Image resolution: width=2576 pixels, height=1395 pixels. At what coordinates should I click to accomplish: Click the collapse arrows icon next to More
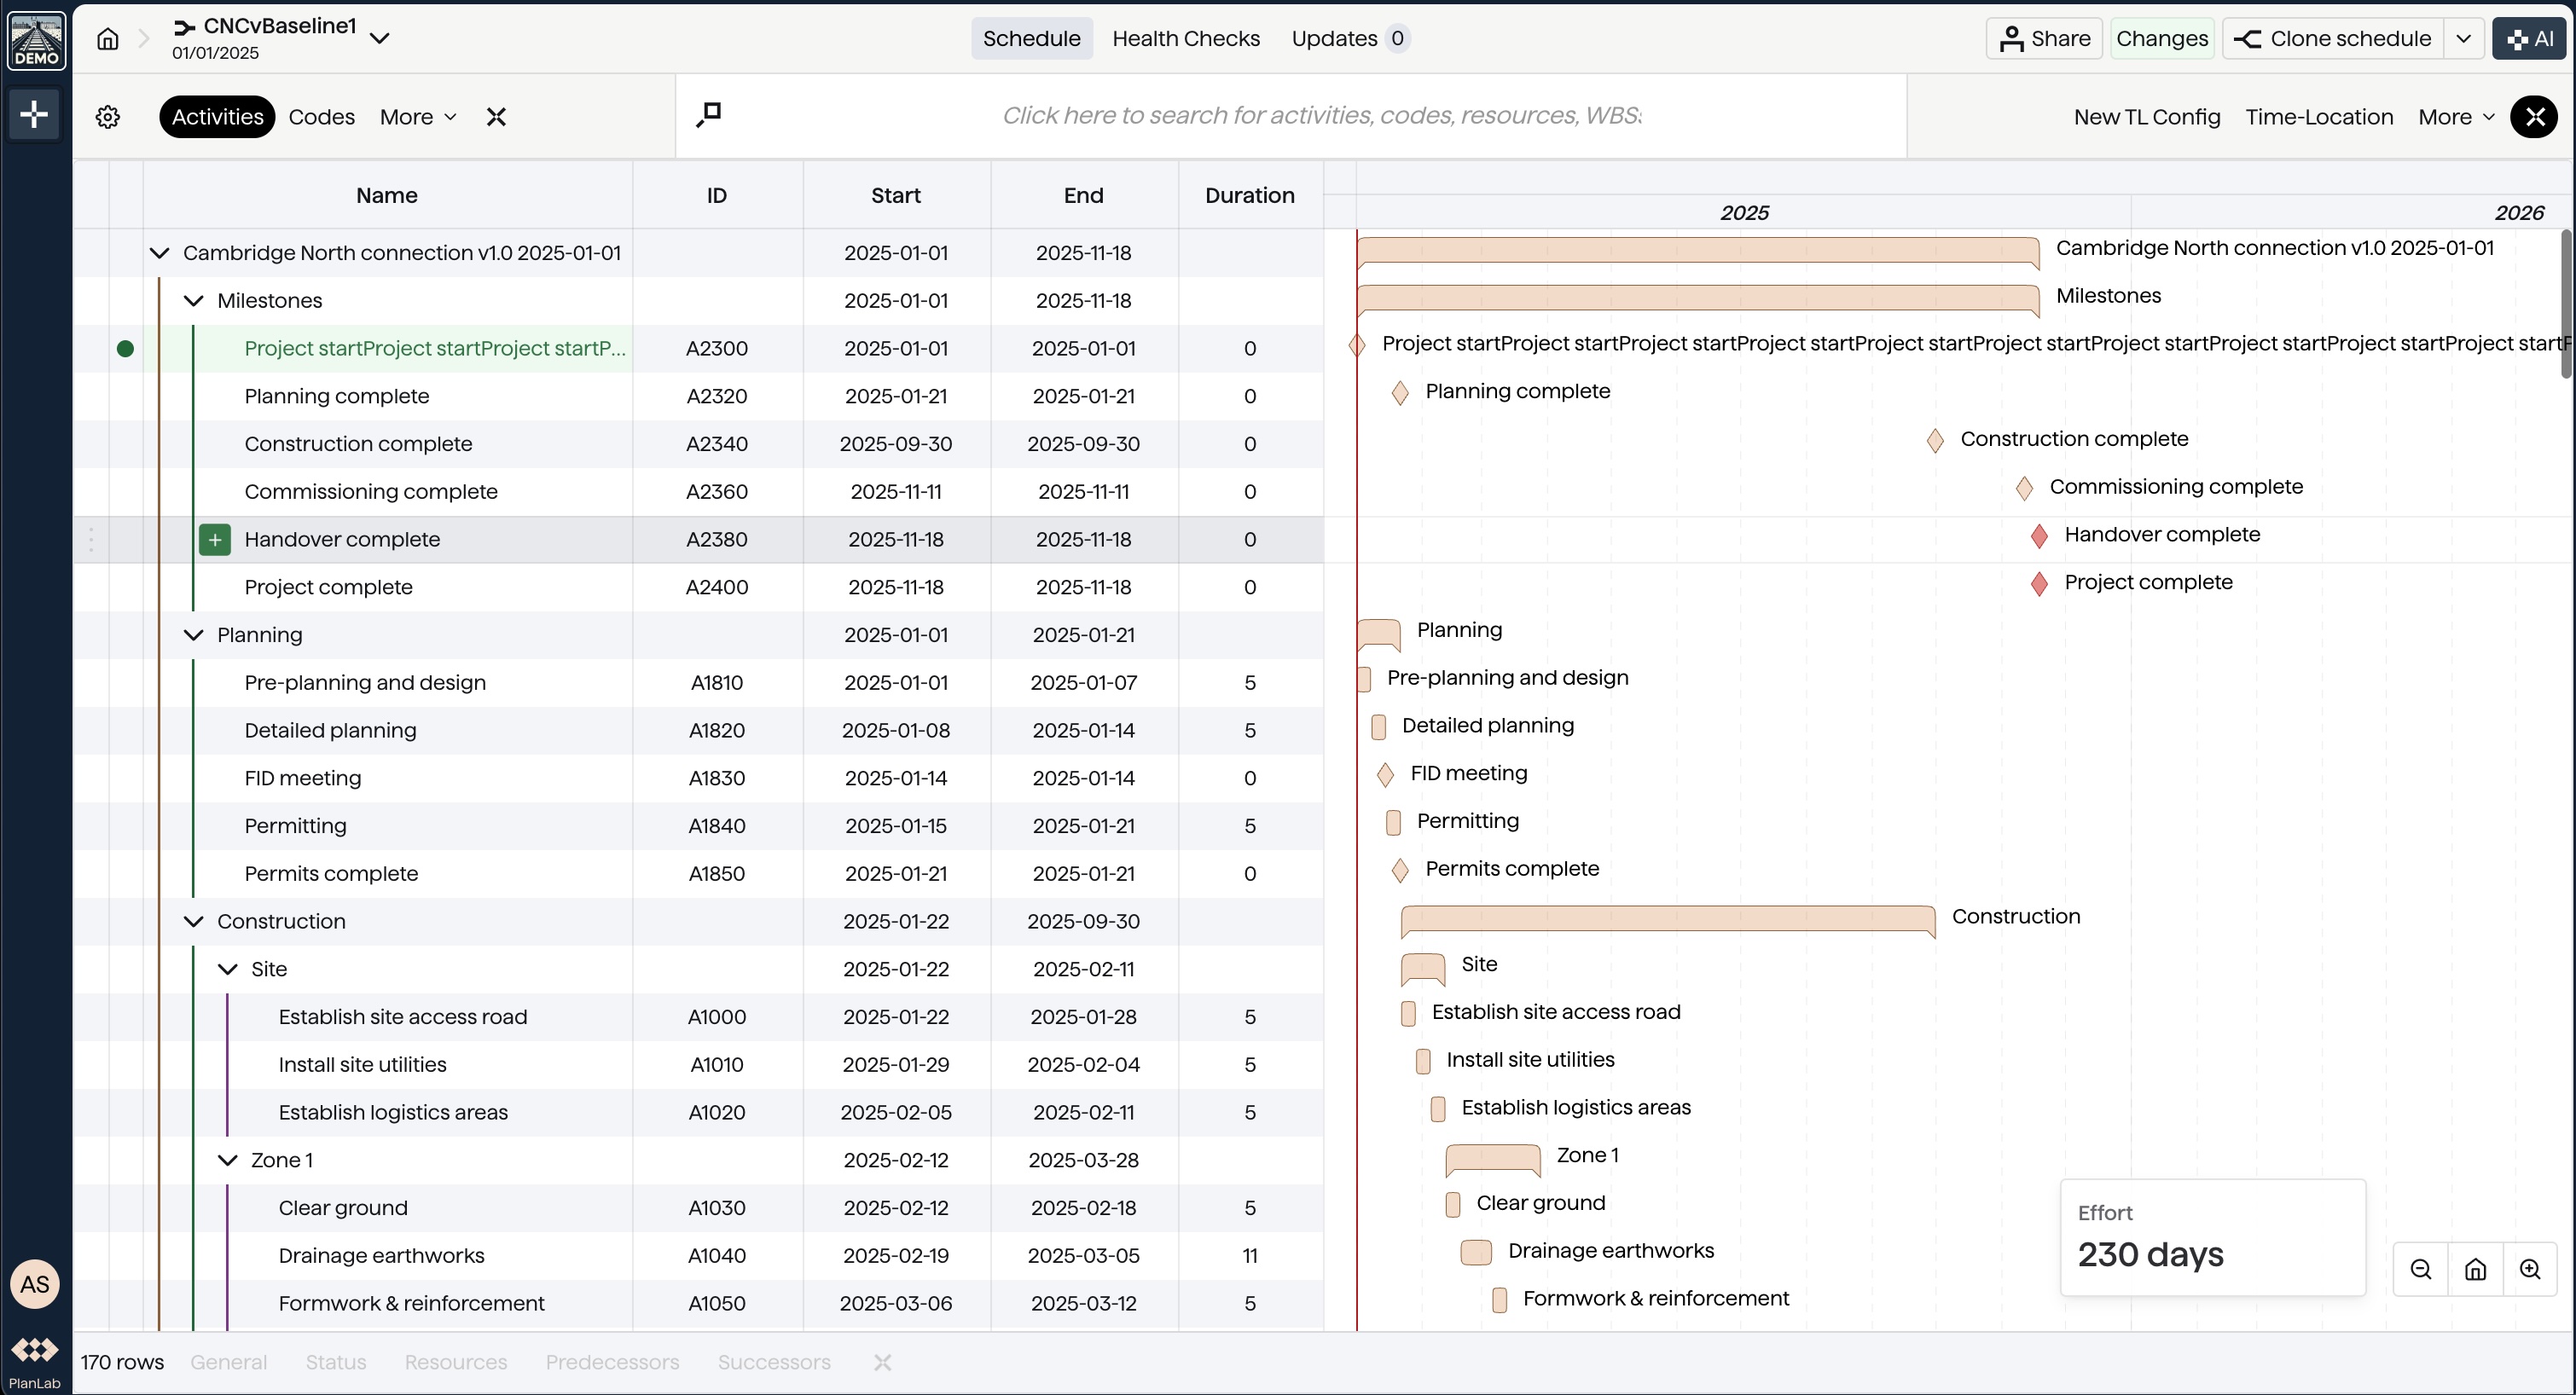496,117
